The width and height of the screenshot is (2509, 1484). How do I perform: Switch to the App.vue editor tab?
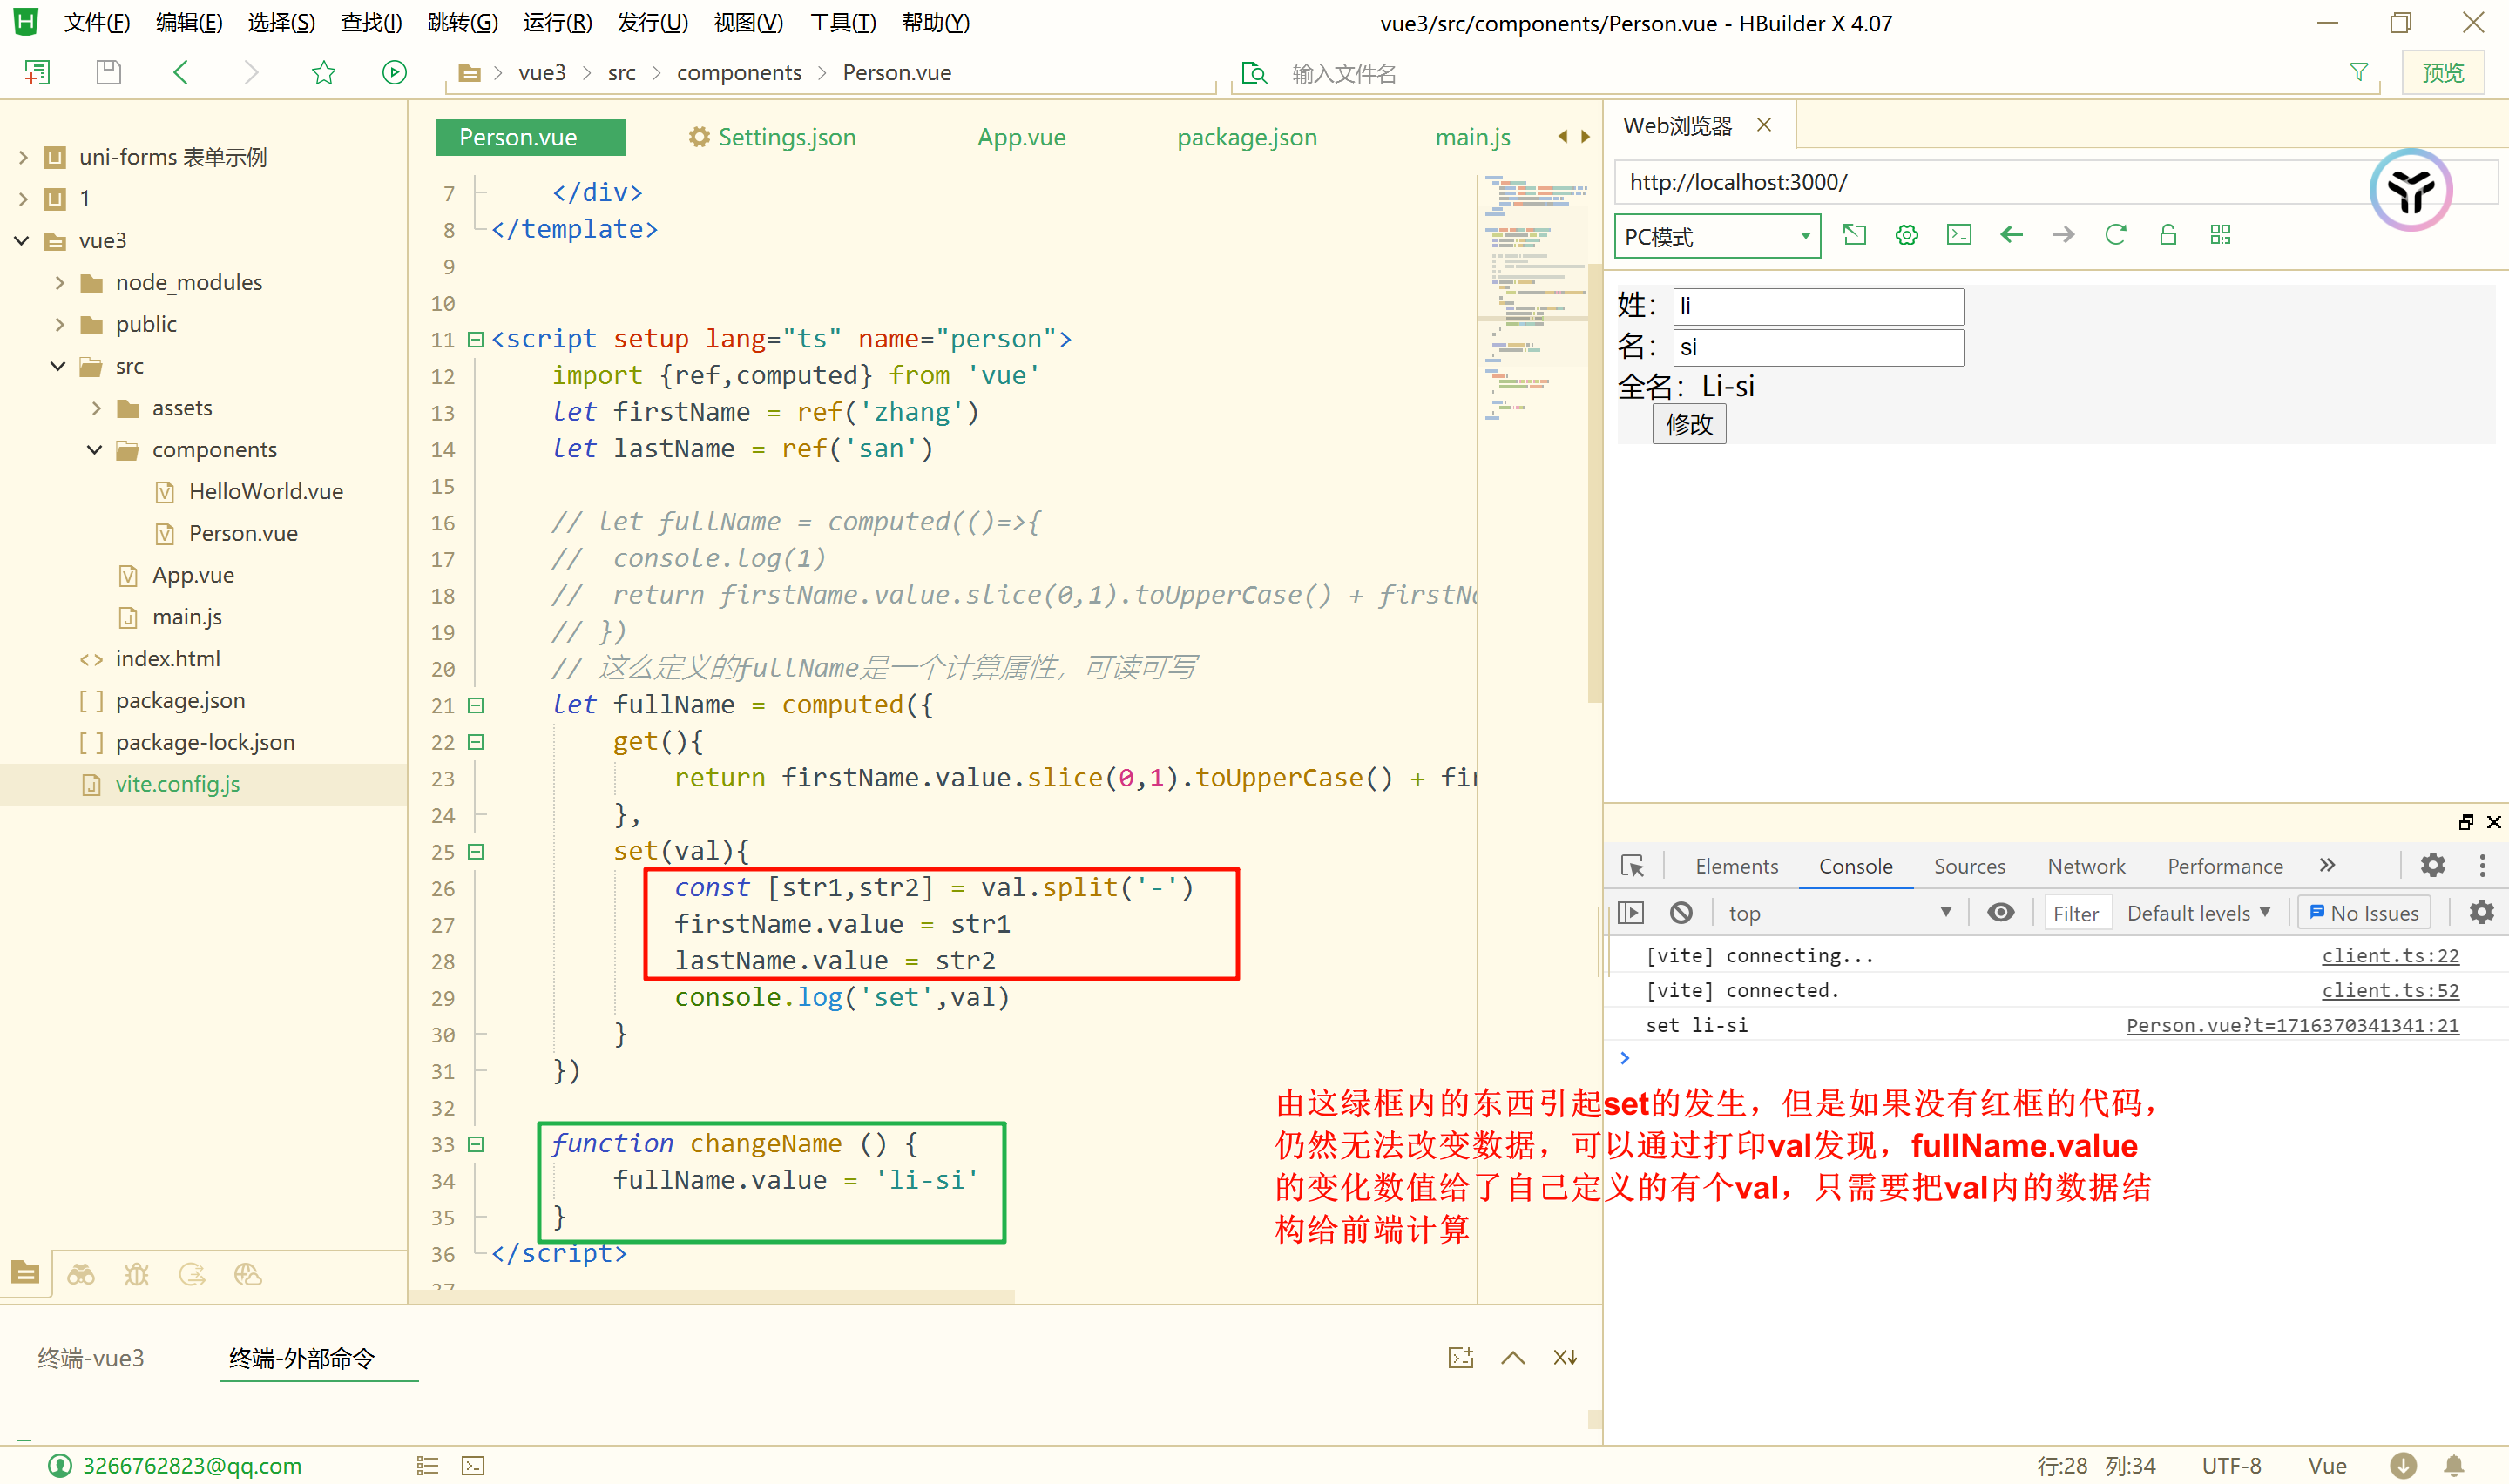pyautogui.click(x=1021, y=137)
